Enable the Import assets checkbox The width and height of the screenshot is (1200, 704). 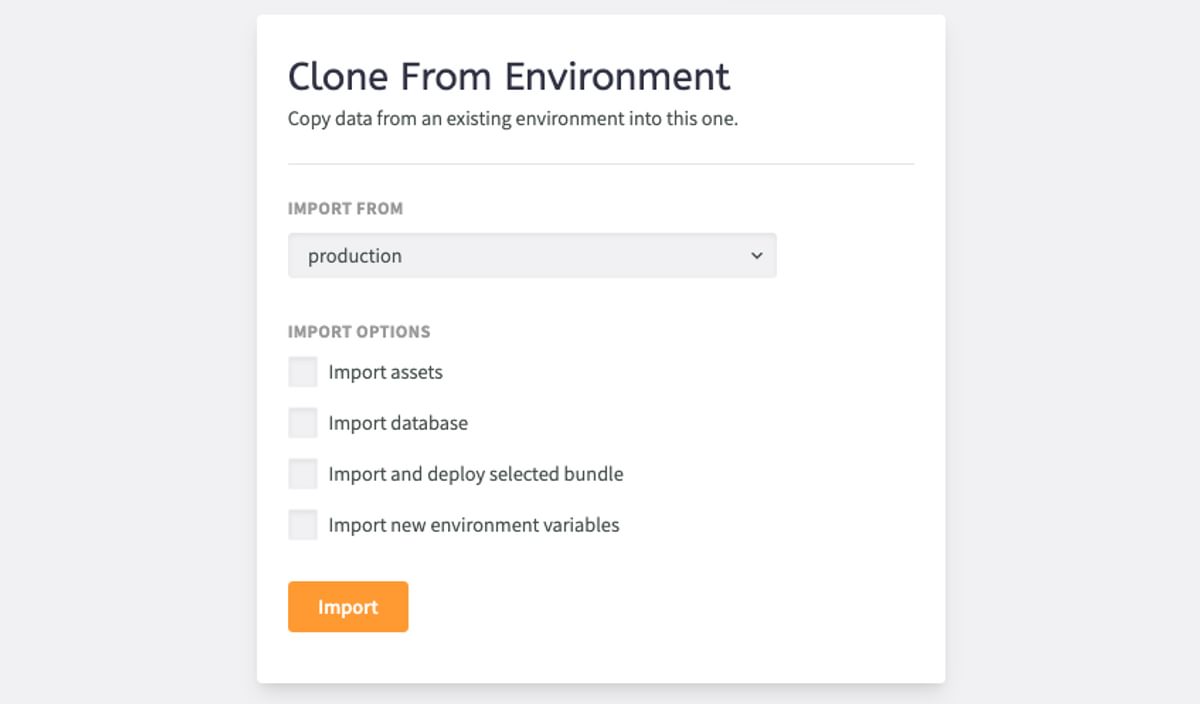[303, 372]
